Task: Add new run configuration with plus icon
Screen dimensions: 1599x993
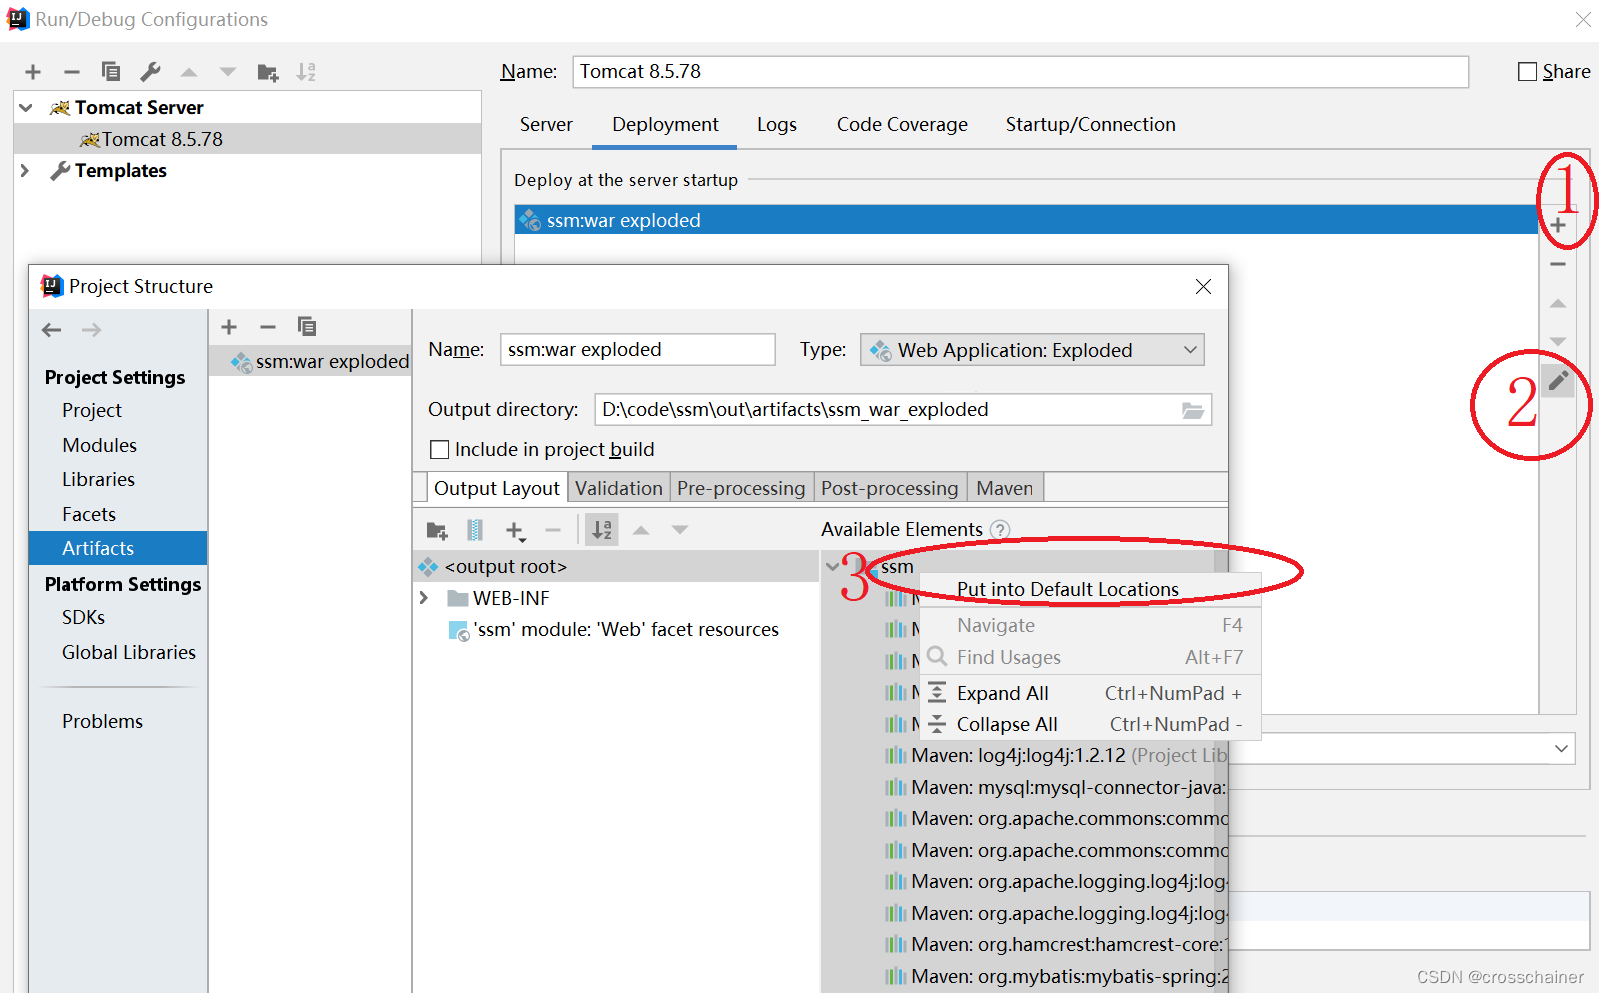Action: click(x=33, y=72)
